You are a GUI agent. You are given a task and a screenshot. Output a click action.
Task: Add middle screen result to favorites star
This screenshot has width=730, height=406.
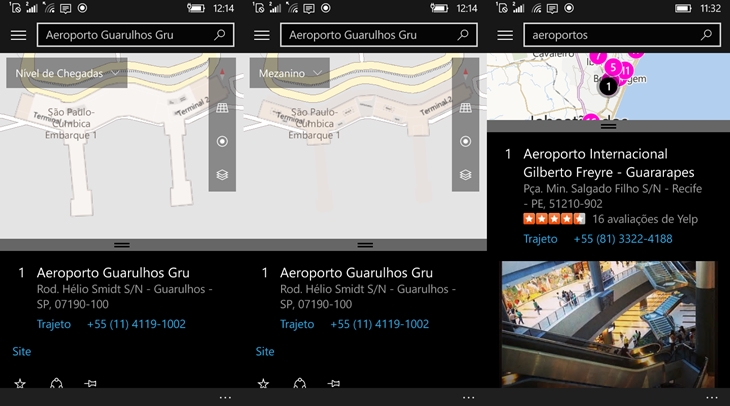click(263, 383)
